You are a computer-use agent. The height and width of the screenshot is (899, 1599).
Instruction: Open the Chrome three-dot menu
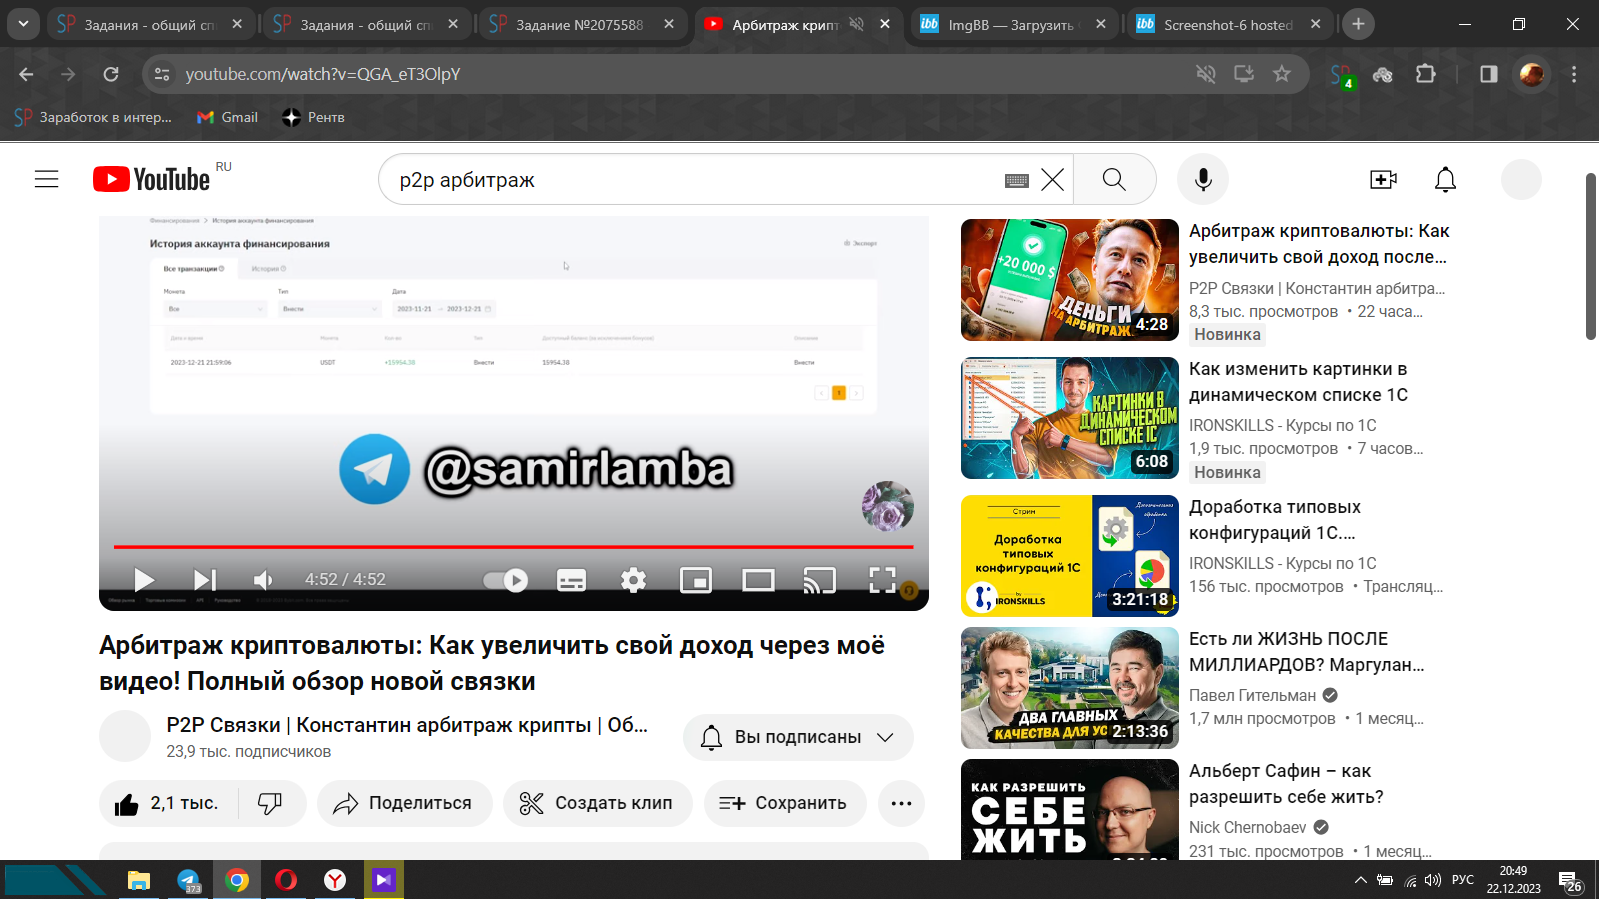point(1573,74)
